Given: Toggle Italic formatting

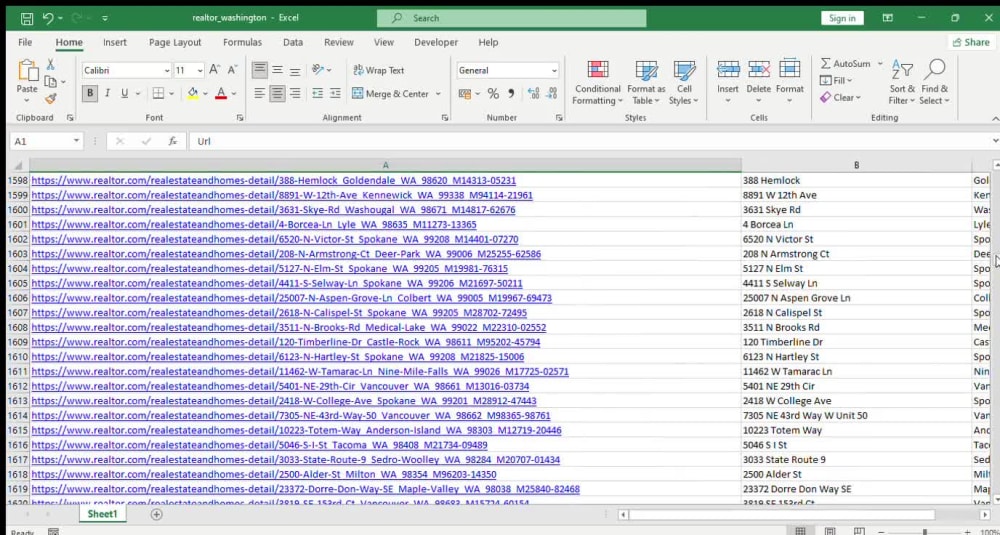Looking at the screenshot, I should (x=107, y=94).
